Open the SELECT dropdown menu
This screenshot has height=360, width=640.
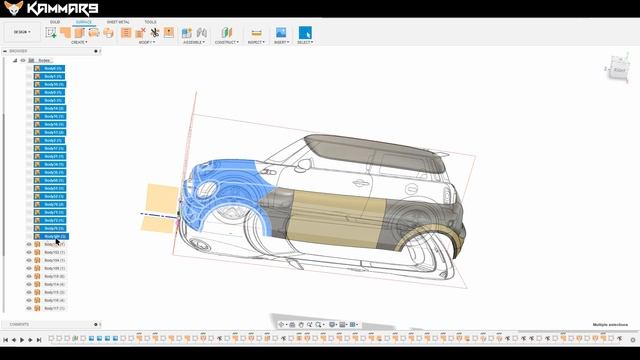(x=305, y=42)
